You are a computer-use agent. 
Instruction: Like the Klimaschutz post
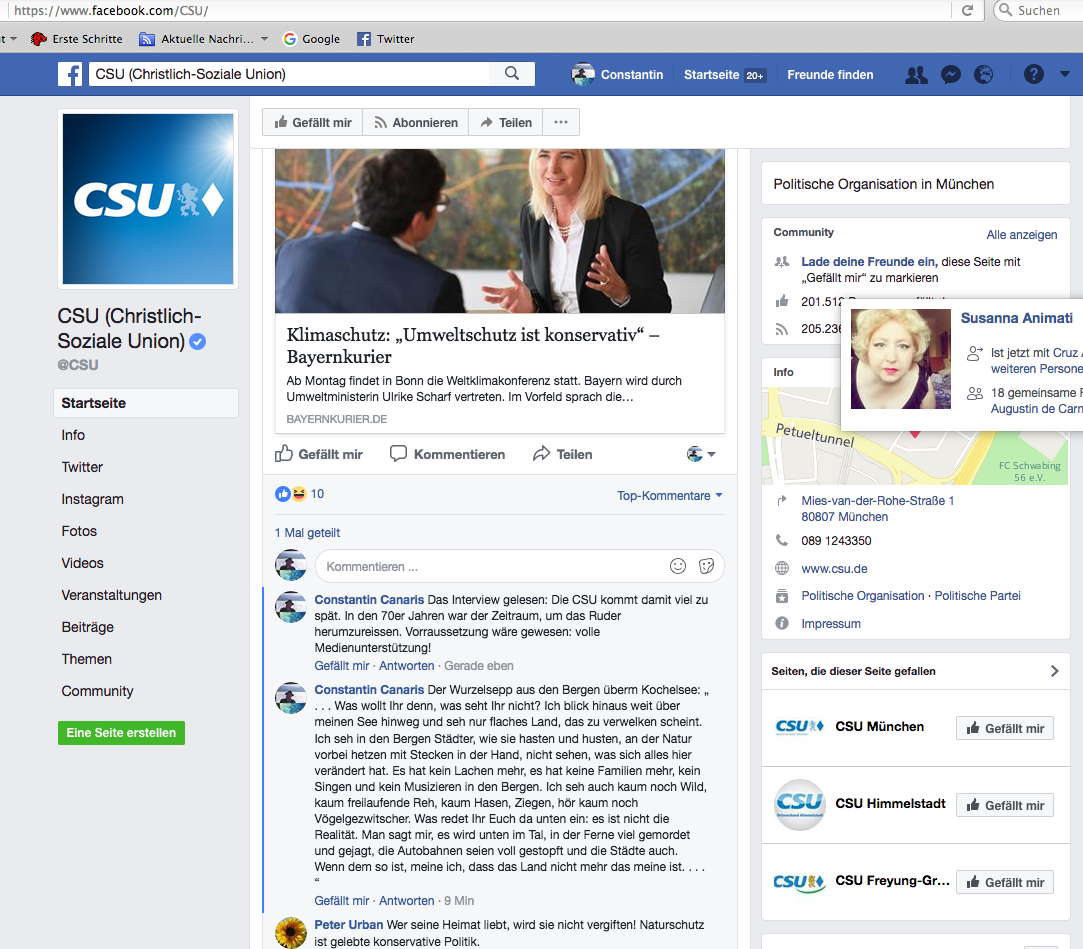click(x=319, y=454)
